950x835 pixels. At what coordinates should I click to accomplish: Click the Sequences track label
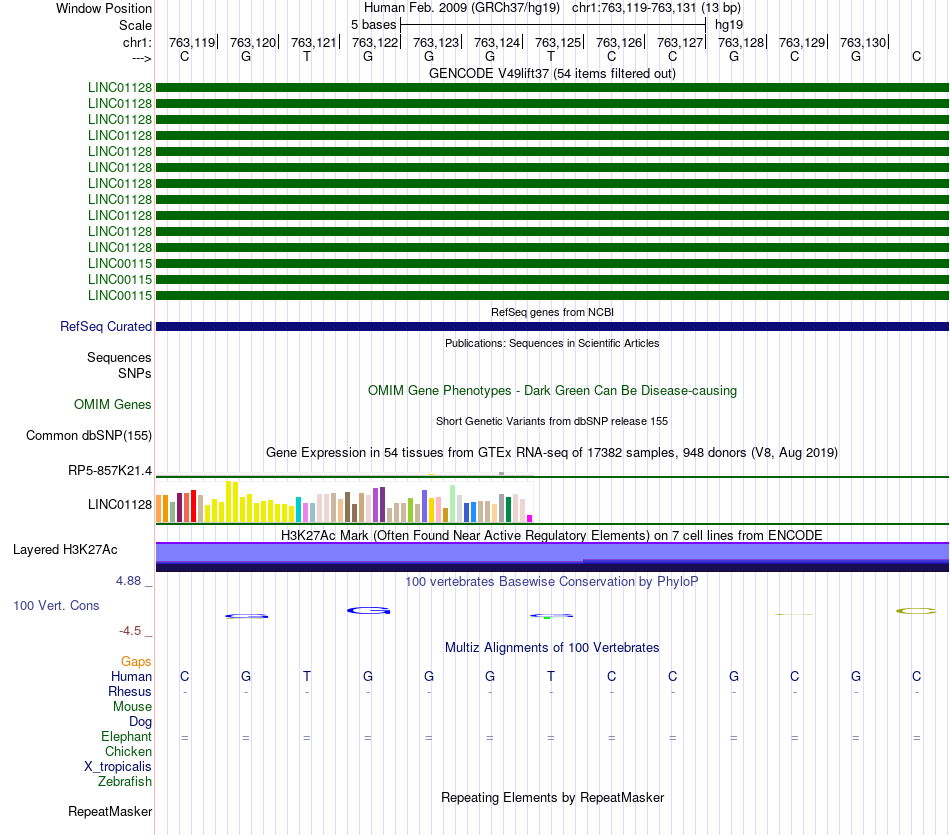(x=119, y=358)
